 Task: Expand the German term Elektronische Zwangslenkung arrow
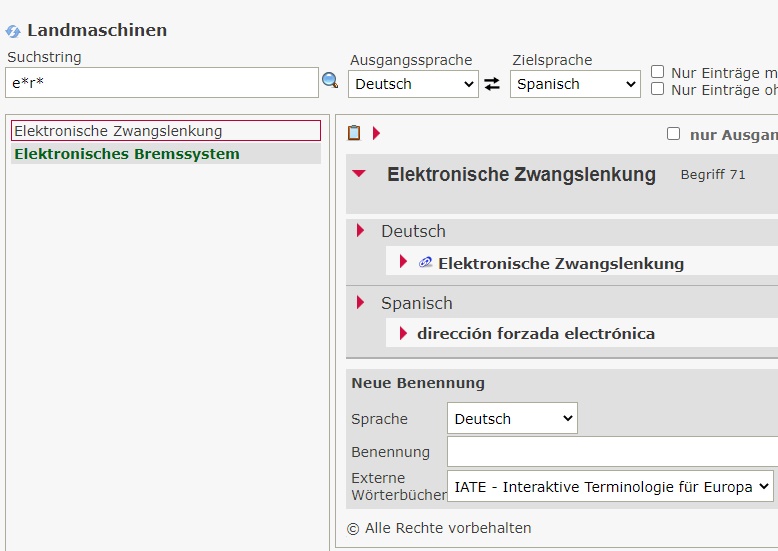404,262
